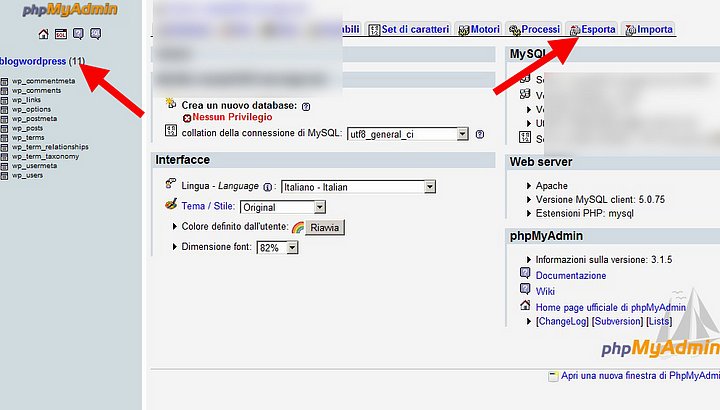Open the Documentazione link

point(571,275)
